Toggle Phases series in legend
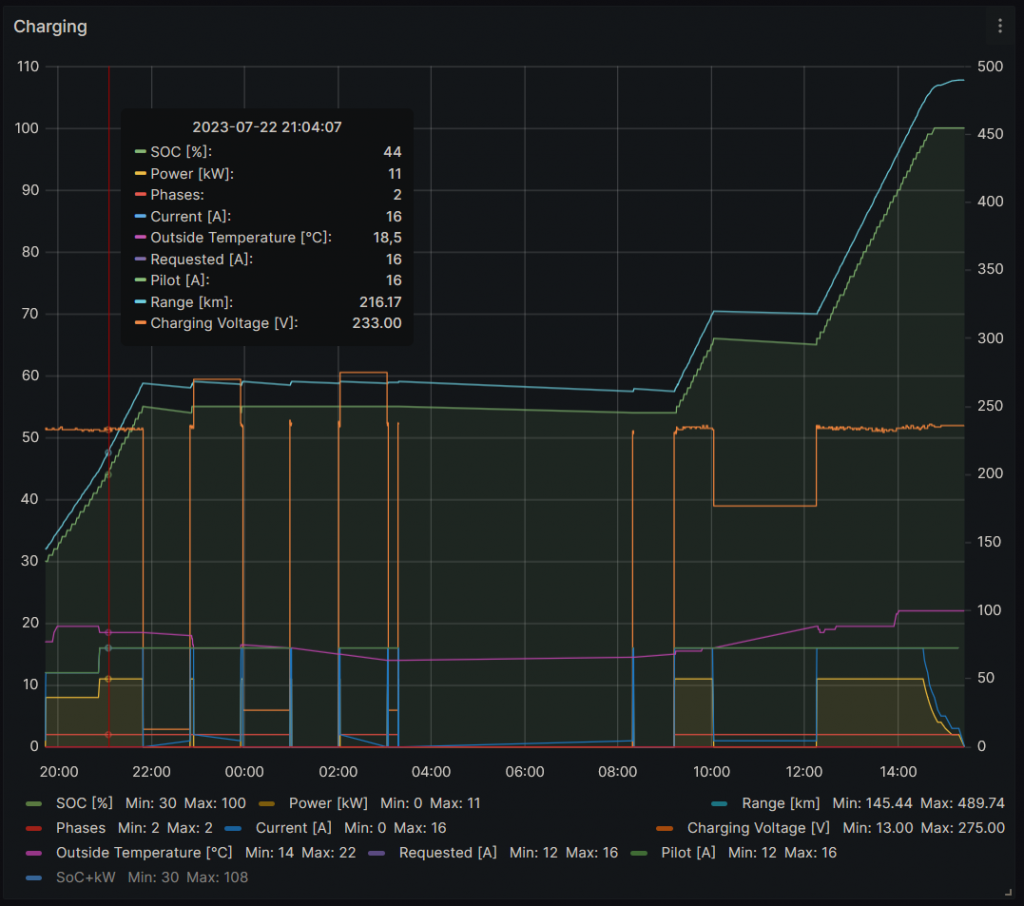1024x906 pixels. [81, 828]
